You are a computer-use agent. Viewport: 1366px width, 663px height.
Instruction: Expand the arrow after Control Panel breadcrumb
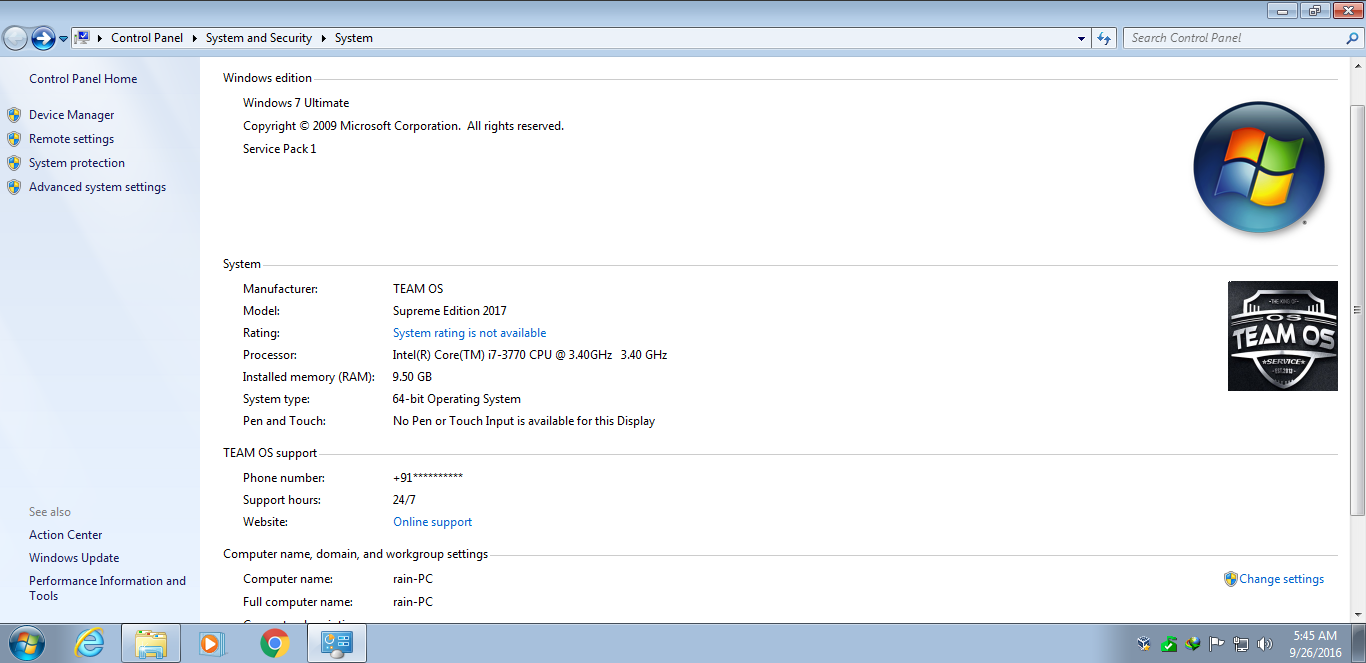194,38
